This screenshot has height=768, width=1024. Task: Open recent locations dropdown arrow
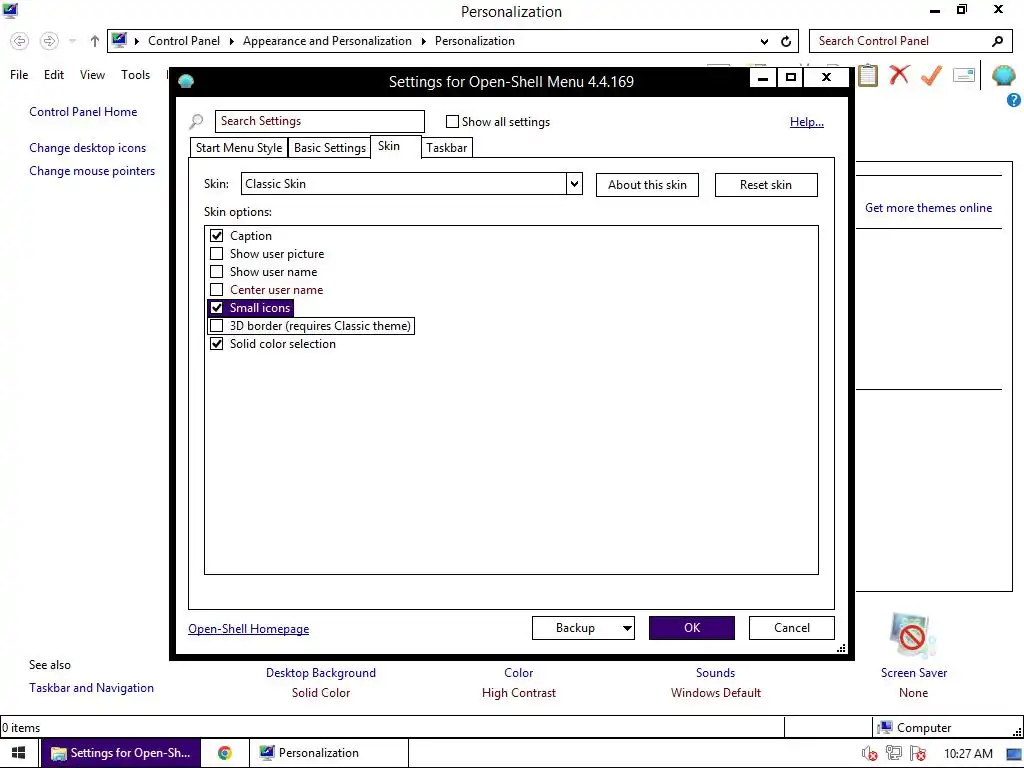pos(72,41)
